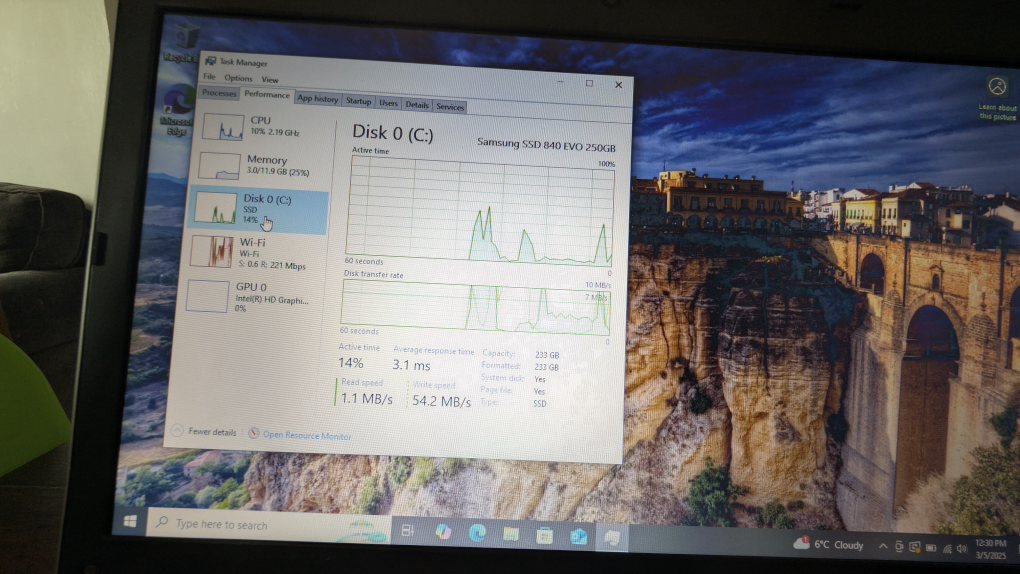The height and width of the screenshot is (574, 1020).
Task: Open File Explorer from the taskbar
Action: click(x=511, y=534)
